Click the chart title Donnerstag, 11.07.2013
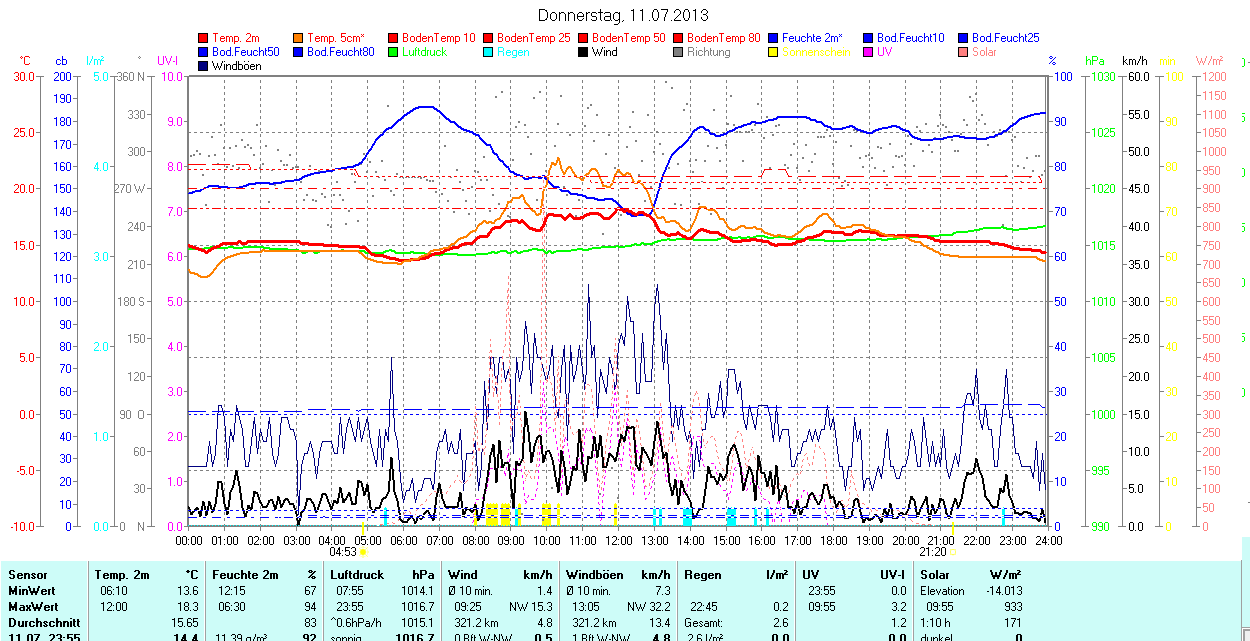This screenshot has width=1250, height=641. tap(623, 15)
